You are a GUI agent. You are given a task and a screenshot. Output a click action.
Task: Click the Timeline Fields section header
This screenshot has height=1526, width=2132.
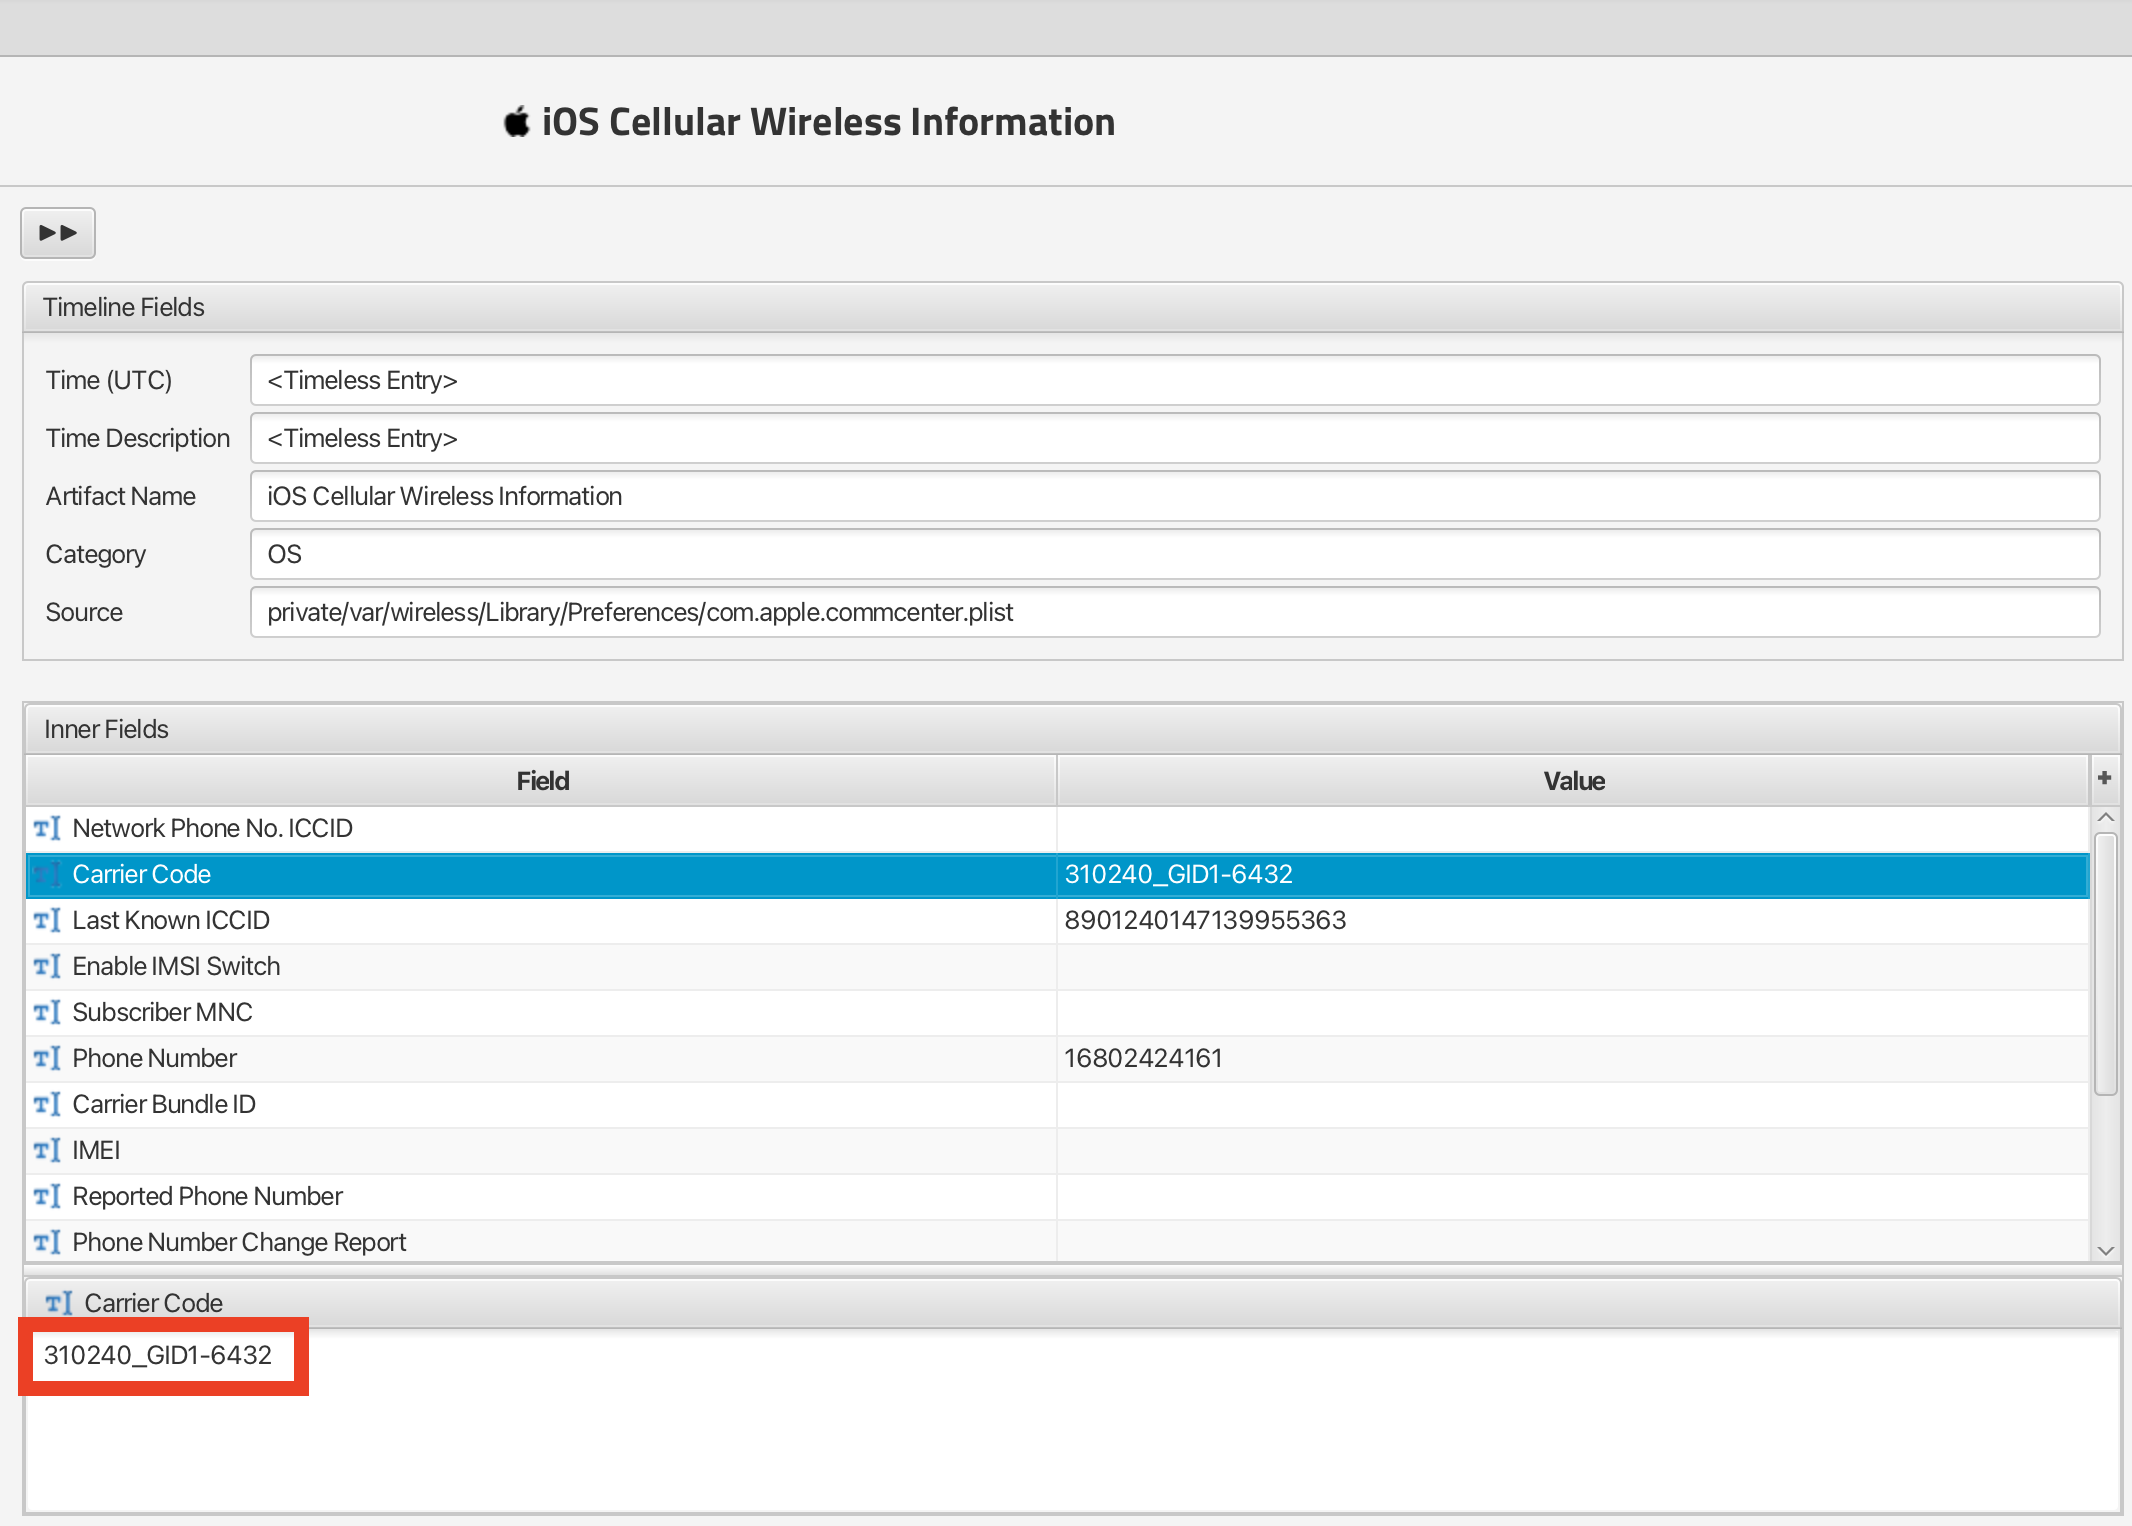point(1072,307)
